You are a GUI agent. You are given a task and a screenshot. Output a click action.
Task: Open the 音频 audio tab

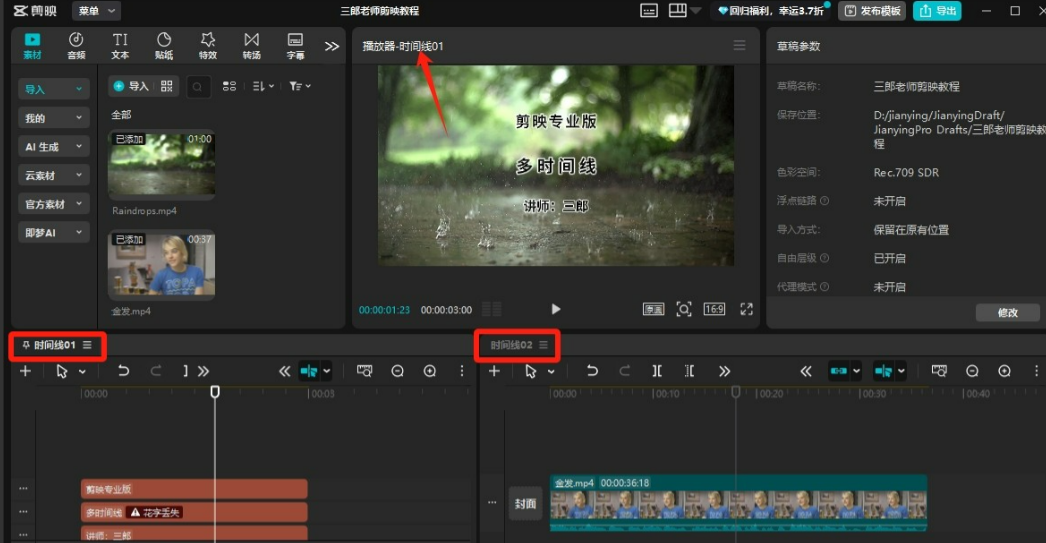point(76,46)
